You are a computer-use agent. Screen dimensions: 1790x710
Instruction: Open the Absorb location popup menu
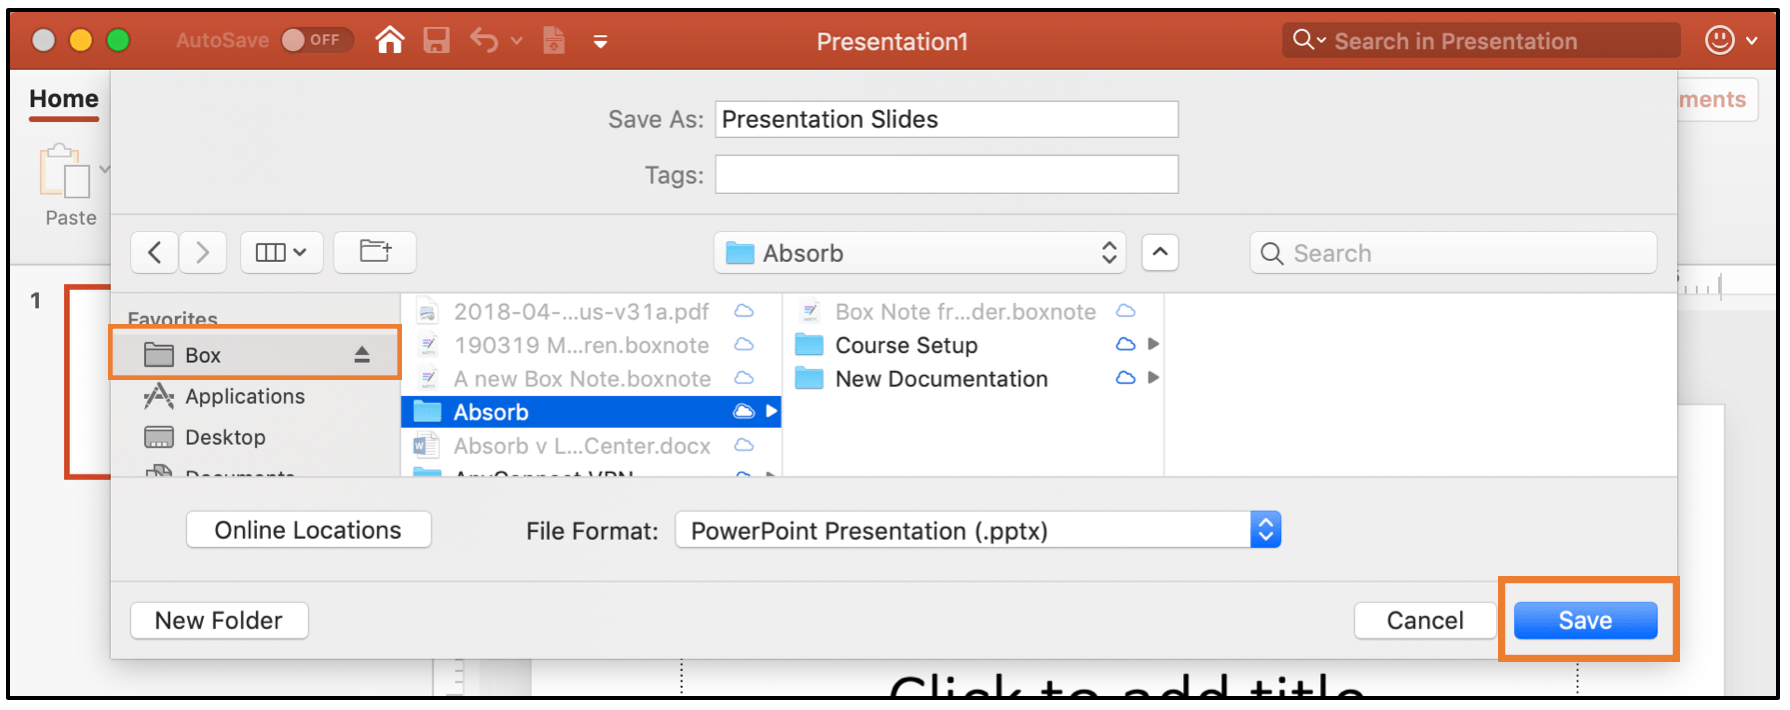(920, 253)
